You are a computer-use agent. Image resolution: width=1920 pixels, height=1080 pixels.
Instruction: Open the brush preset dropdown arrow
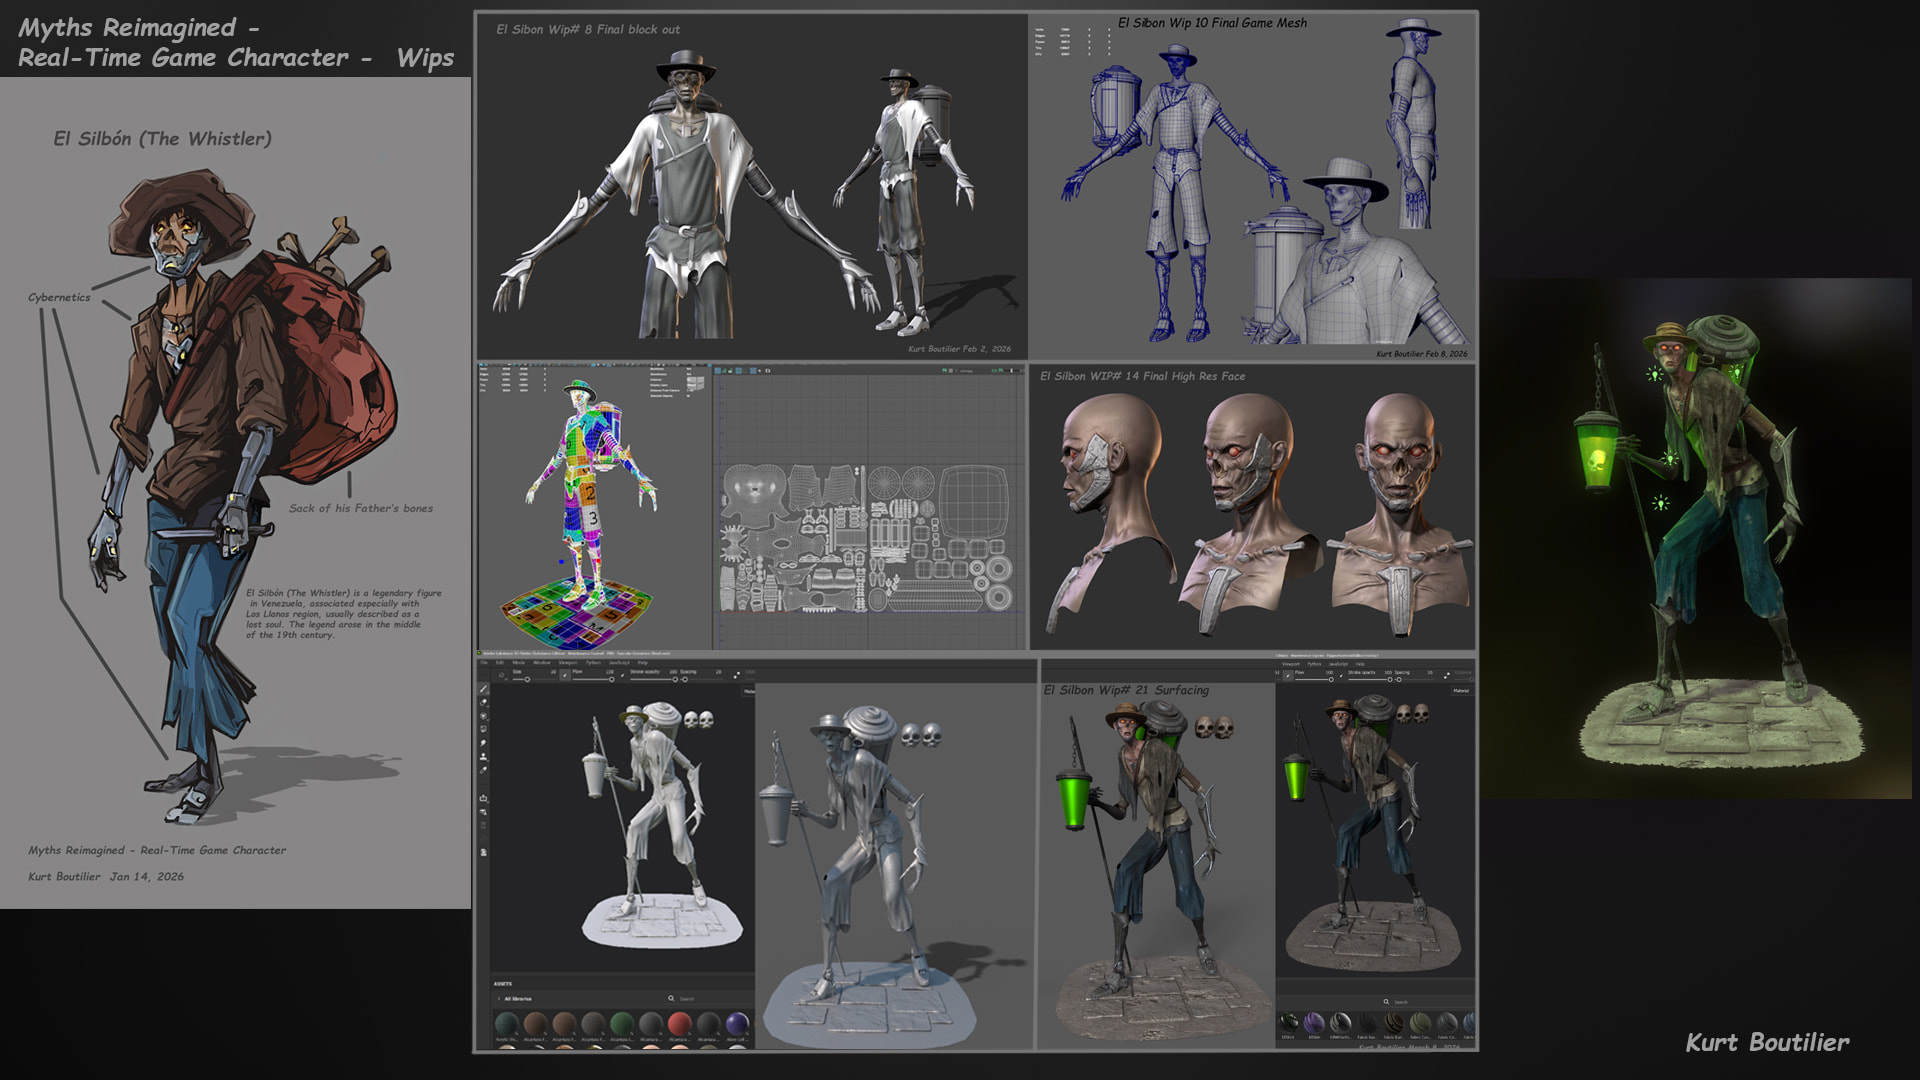[506, 679]
